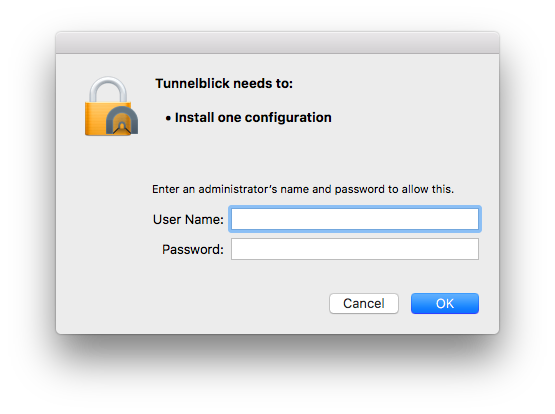Screen dimensions: 555x414
Task: Click the 'Tunnelblick needs to:' heading
Action: click(224, 84)
